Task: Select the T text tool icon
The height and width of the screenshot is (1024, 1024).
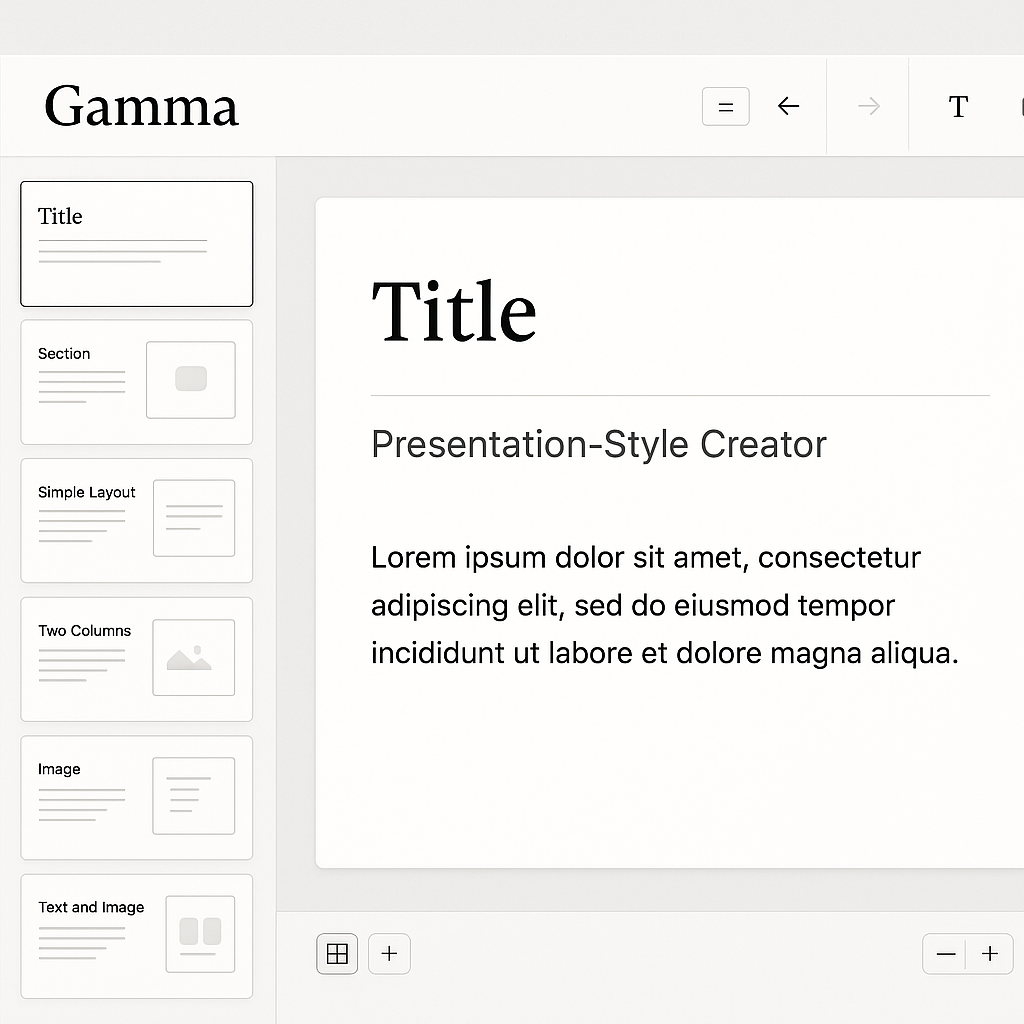Action: [x=958, y=106]
